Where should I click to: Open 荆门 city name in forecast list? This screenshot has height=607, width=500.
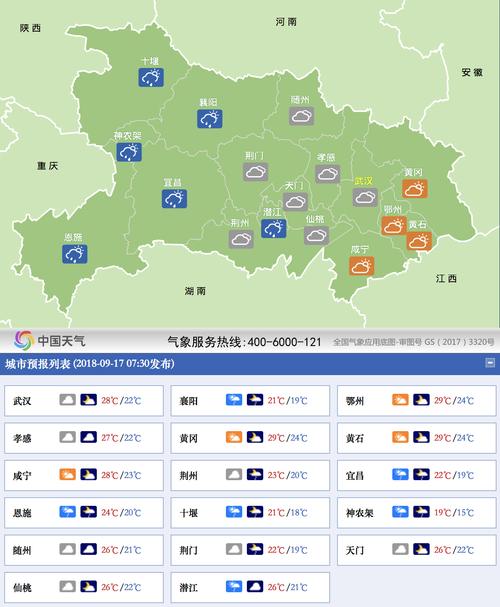[188, 550]
